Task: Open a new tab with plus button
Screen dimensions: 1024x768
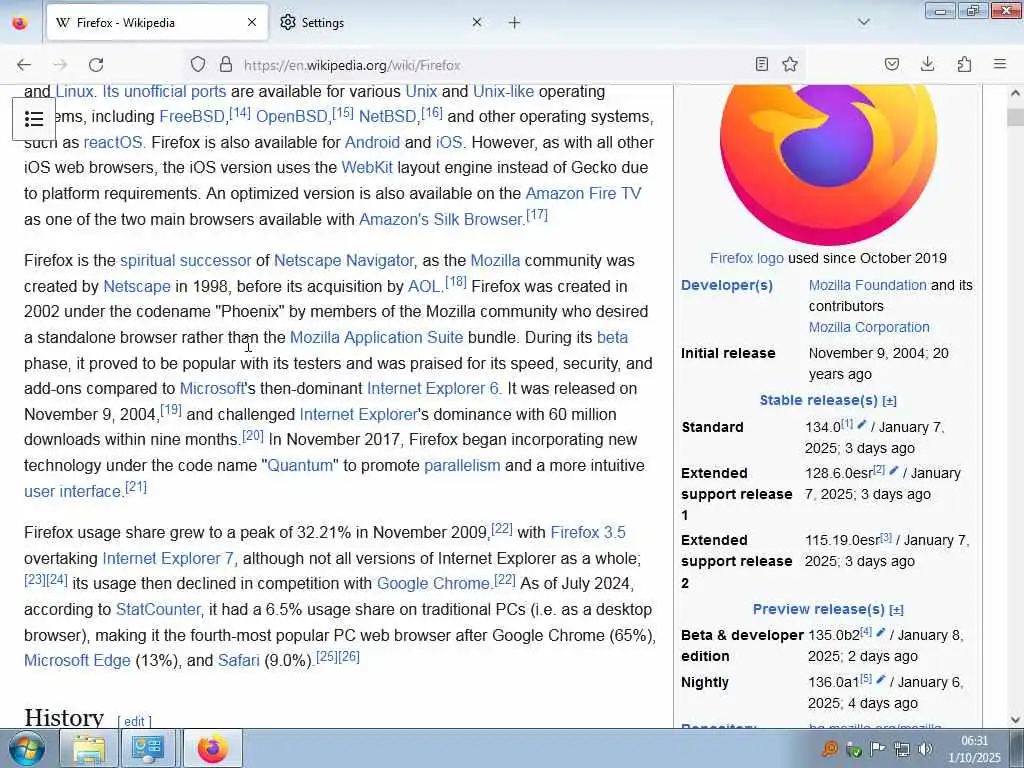Action: pos(515,23)
